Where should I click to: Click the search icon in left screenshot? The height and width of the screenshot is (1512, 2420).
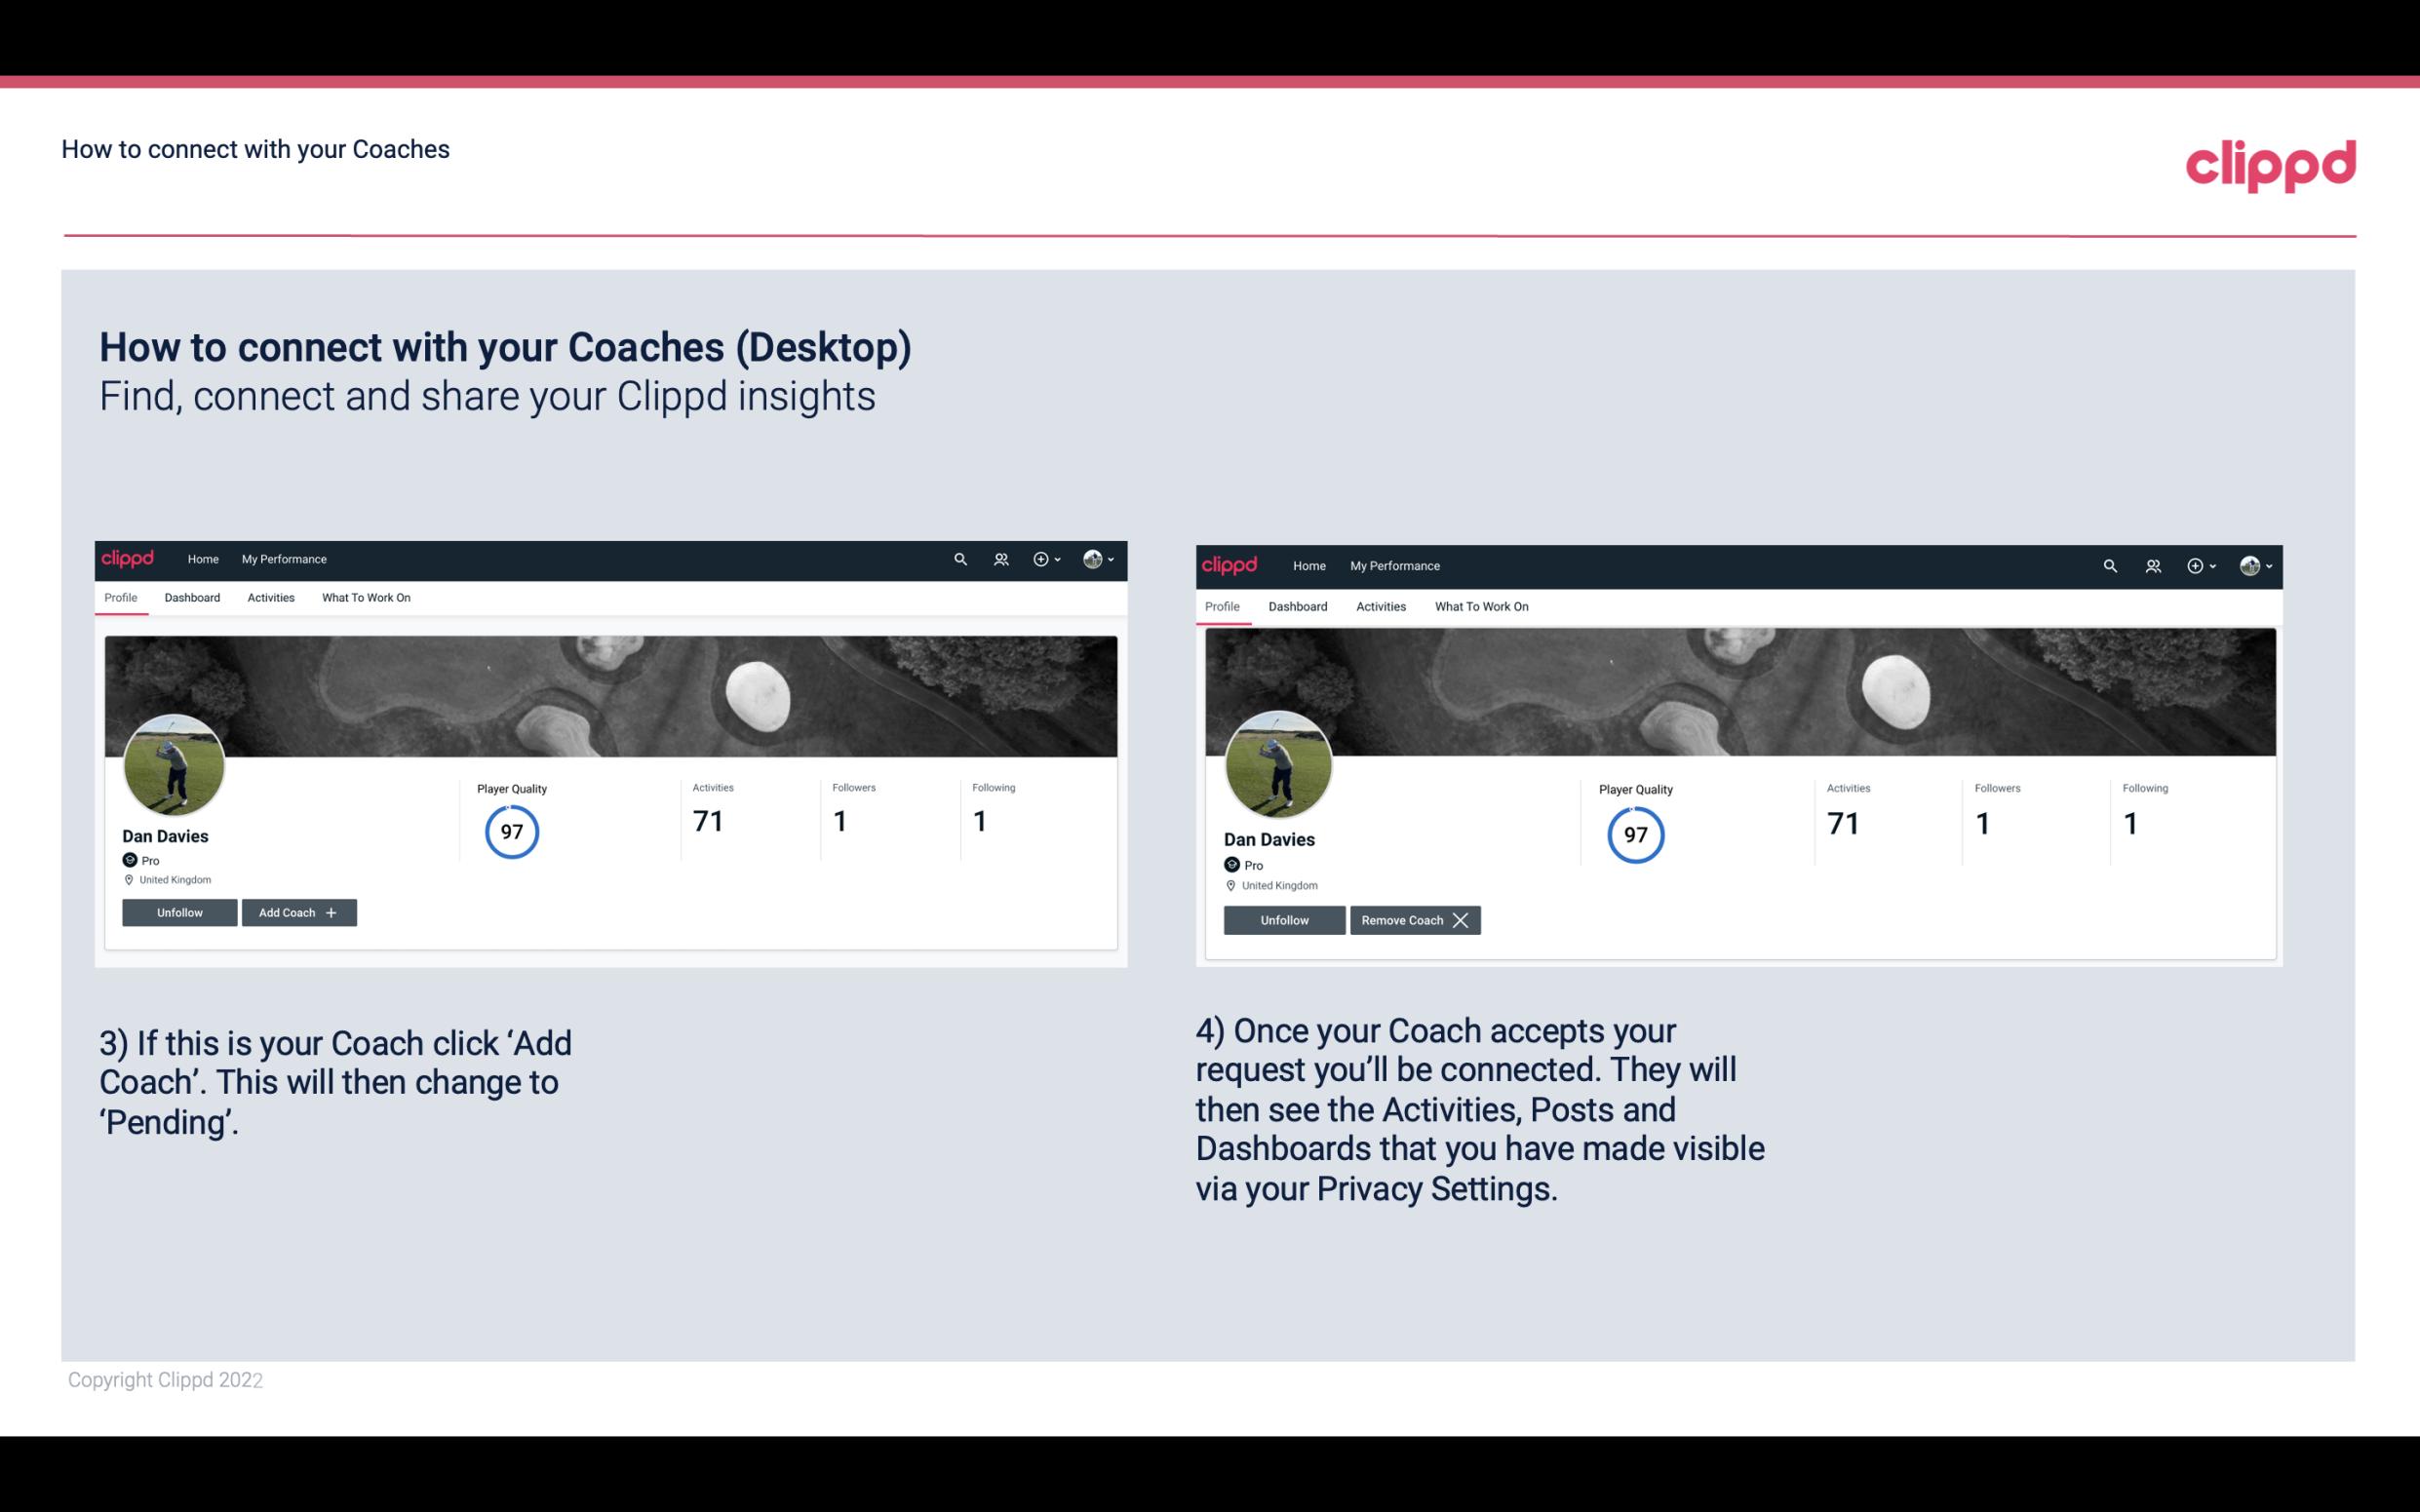coord(961,558)
